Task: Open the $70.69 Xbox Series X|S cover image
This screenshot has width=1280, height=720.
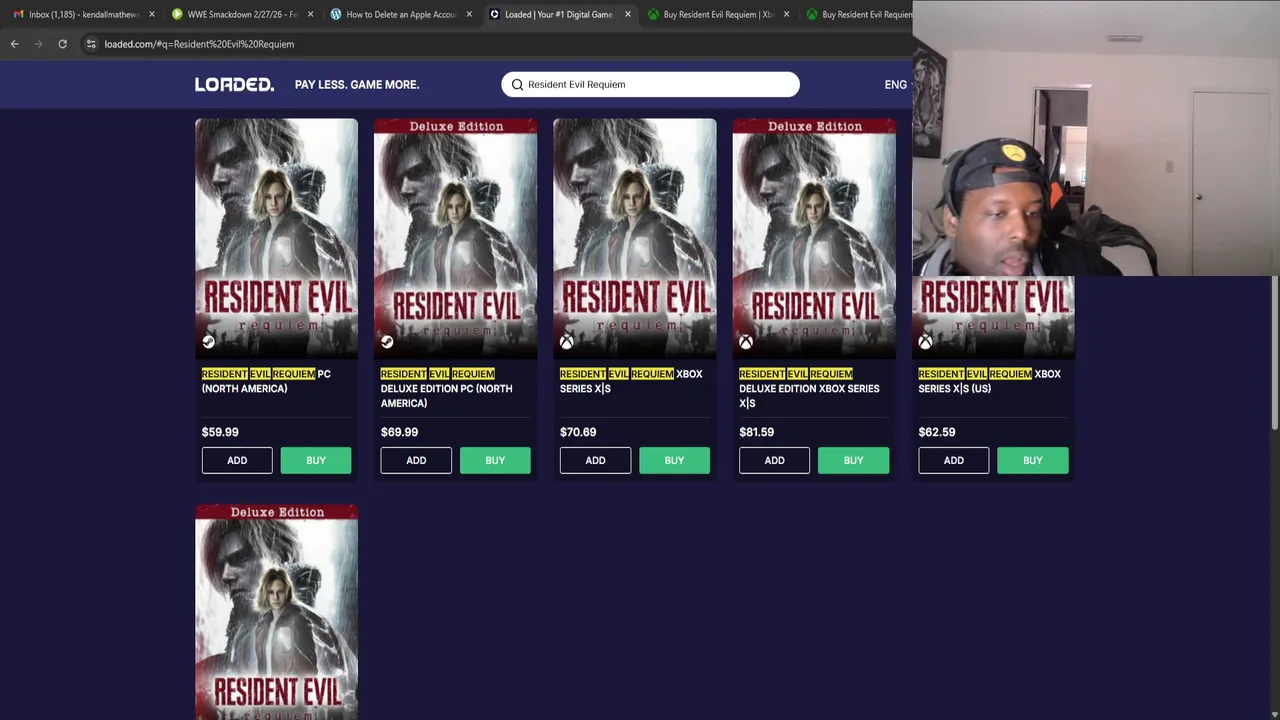Action: (x=634, y=238)
